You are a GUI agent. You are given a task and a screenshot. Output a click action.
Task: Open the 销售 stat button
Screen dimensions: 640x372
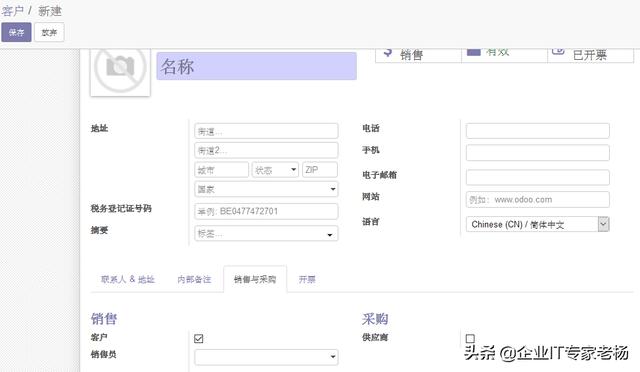[418, 55]
